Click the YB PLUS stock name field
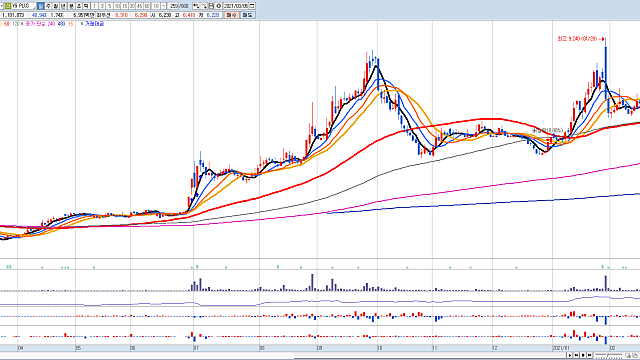Viewport: 640px width, 360px height. tap(23, 6)
